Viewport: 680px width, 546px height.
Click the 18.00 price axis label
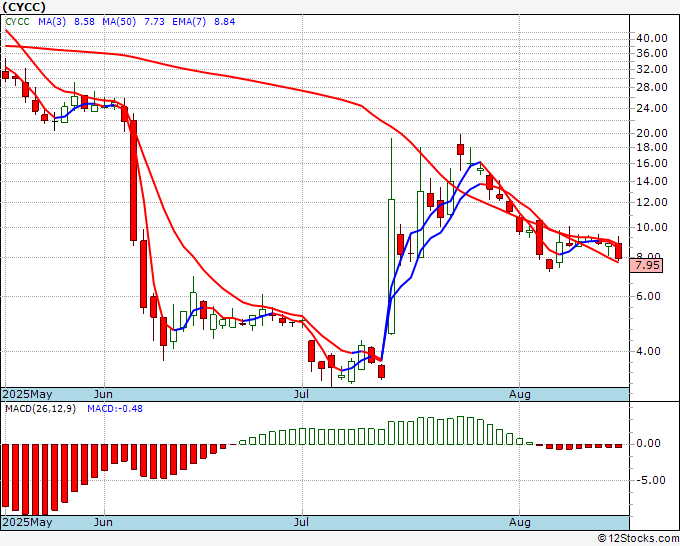(x=651, y=147)
